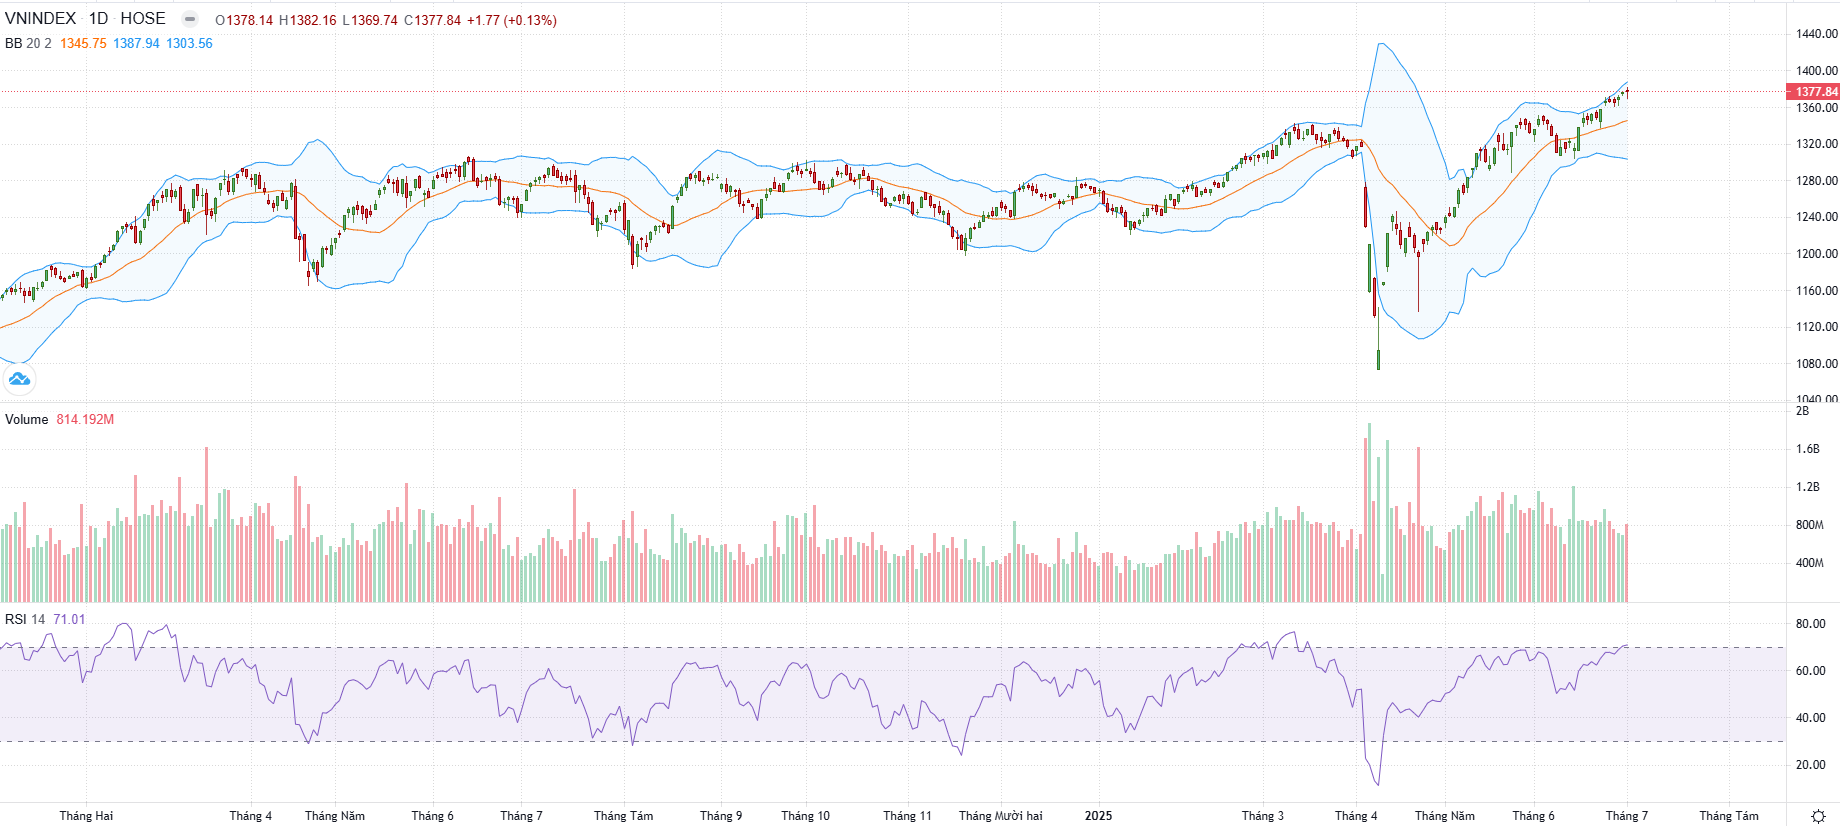Click the HOSE exchange label
1840x826 pixels.
click(x=143, y=19)
